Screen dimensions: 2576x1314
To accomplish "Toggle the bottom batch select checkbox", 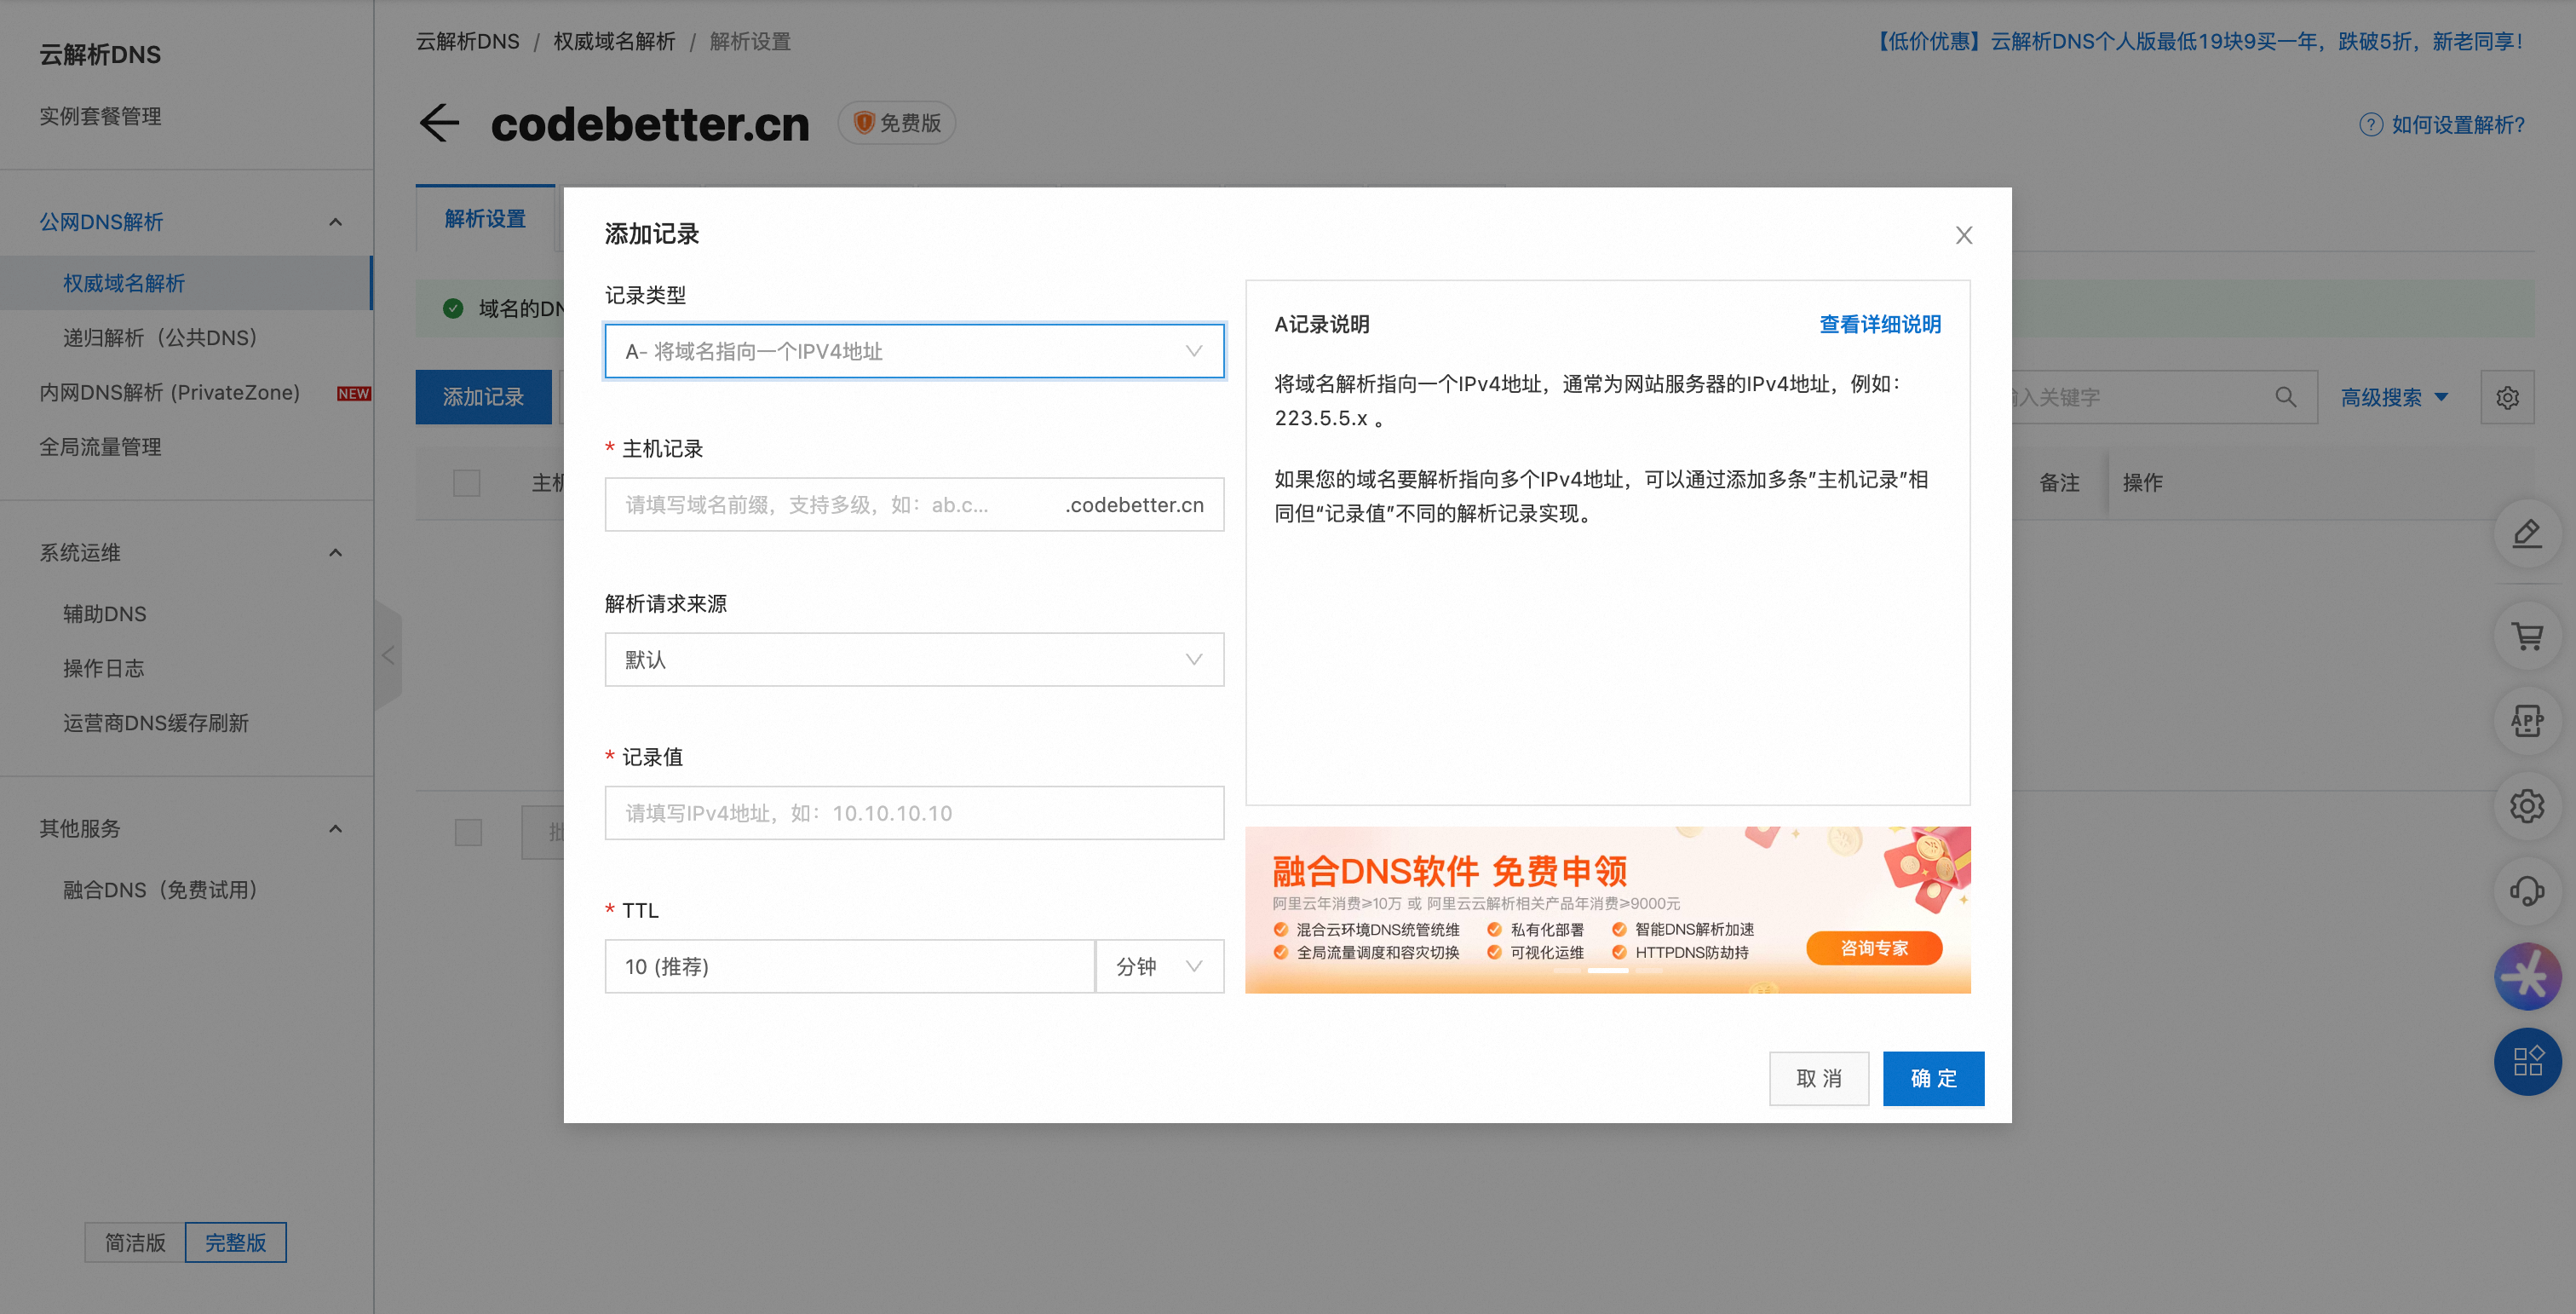I will pyautogui.click(x=468, y=832).
